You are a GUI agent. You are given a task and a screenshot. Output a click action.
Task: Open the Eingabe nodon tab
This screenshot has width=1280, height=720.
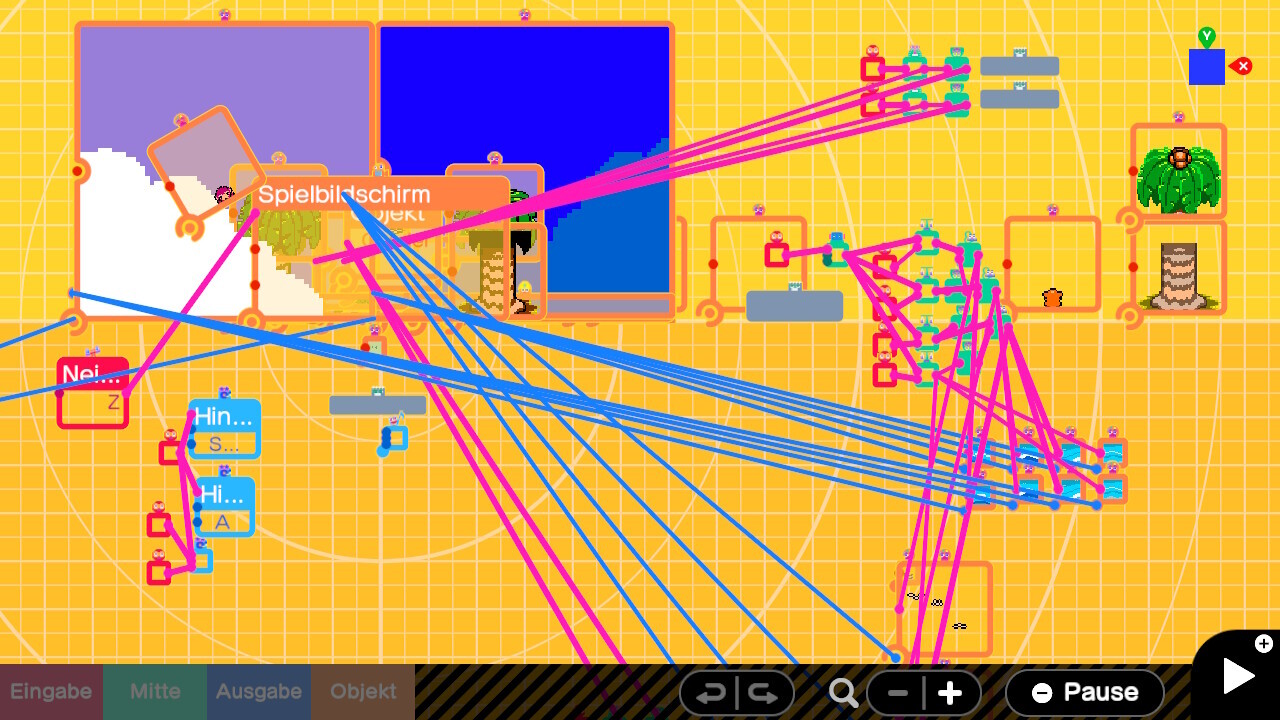51,691
